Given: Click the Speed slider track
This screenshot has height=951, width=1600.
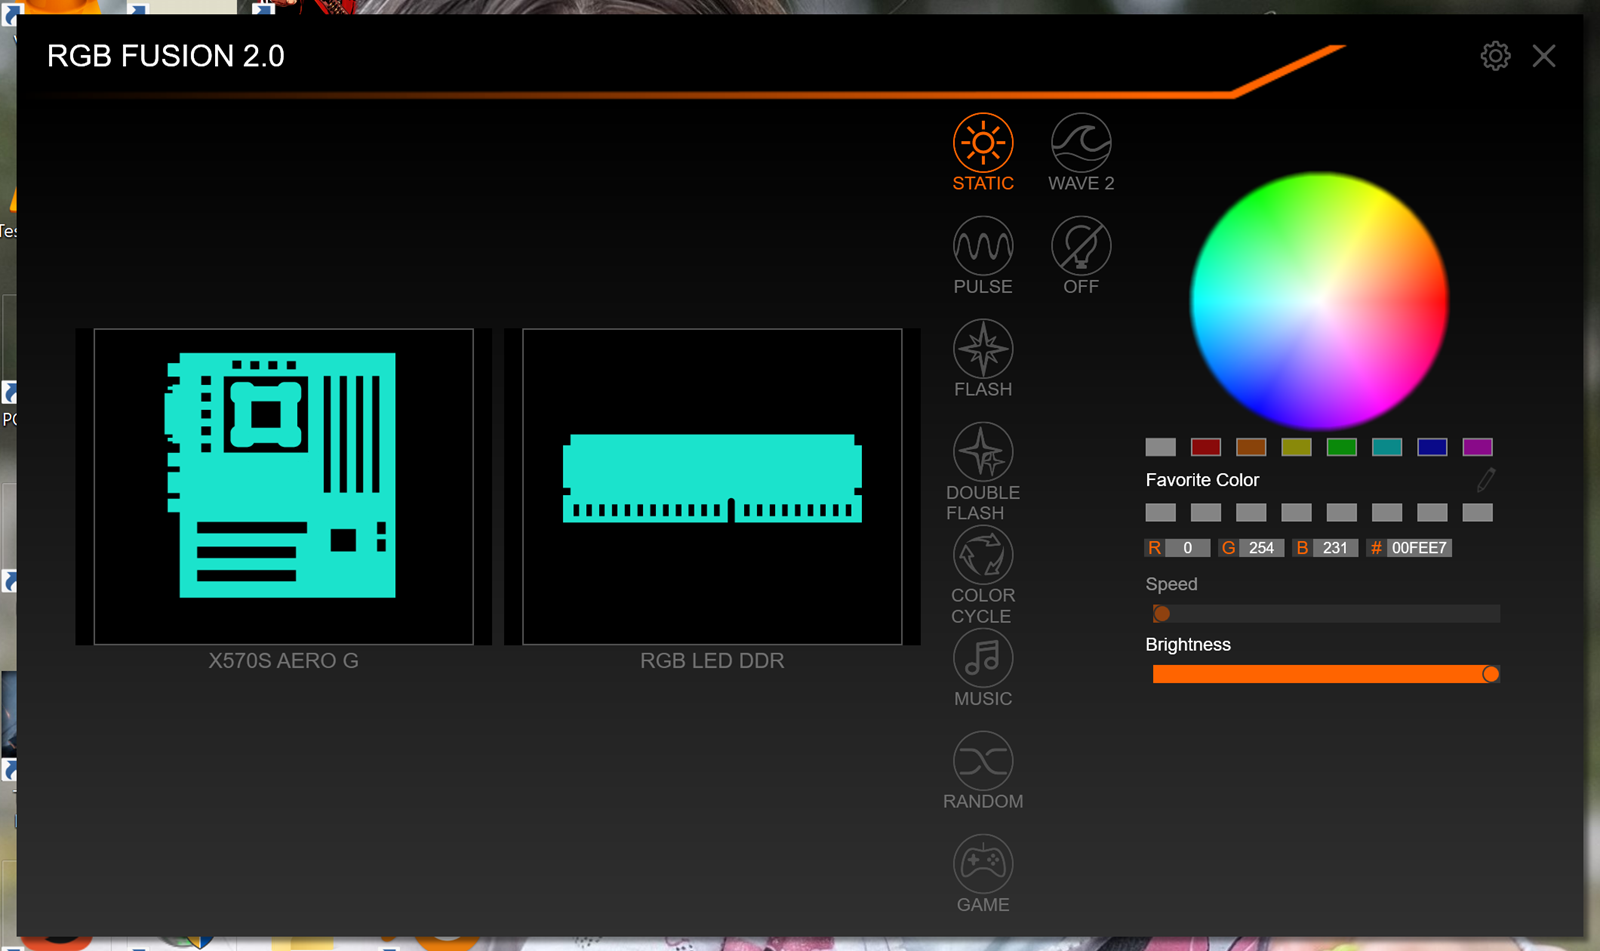Looking at the screenshot, I should tap(1326, 614).
